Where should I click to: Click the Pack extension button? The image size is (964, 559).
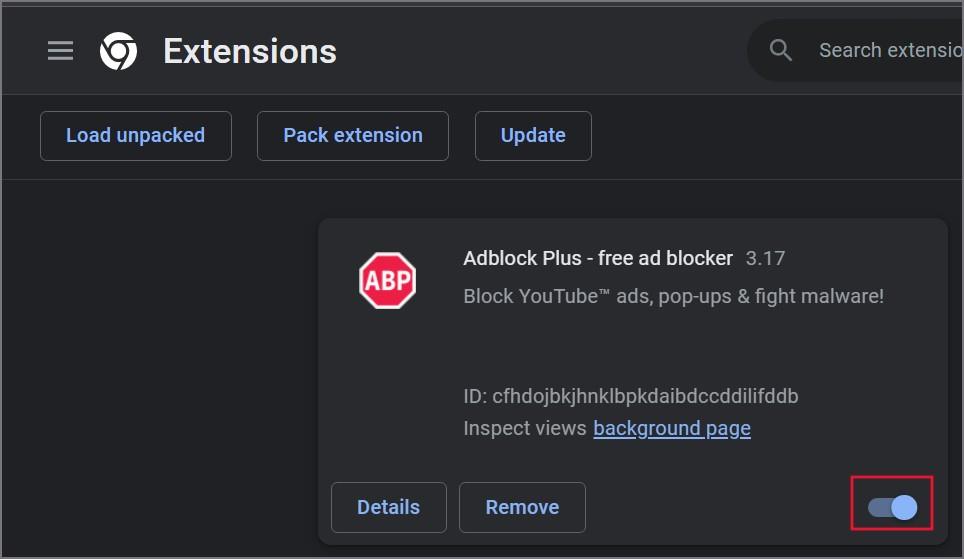pyautogui.click(x=353, y=136)
